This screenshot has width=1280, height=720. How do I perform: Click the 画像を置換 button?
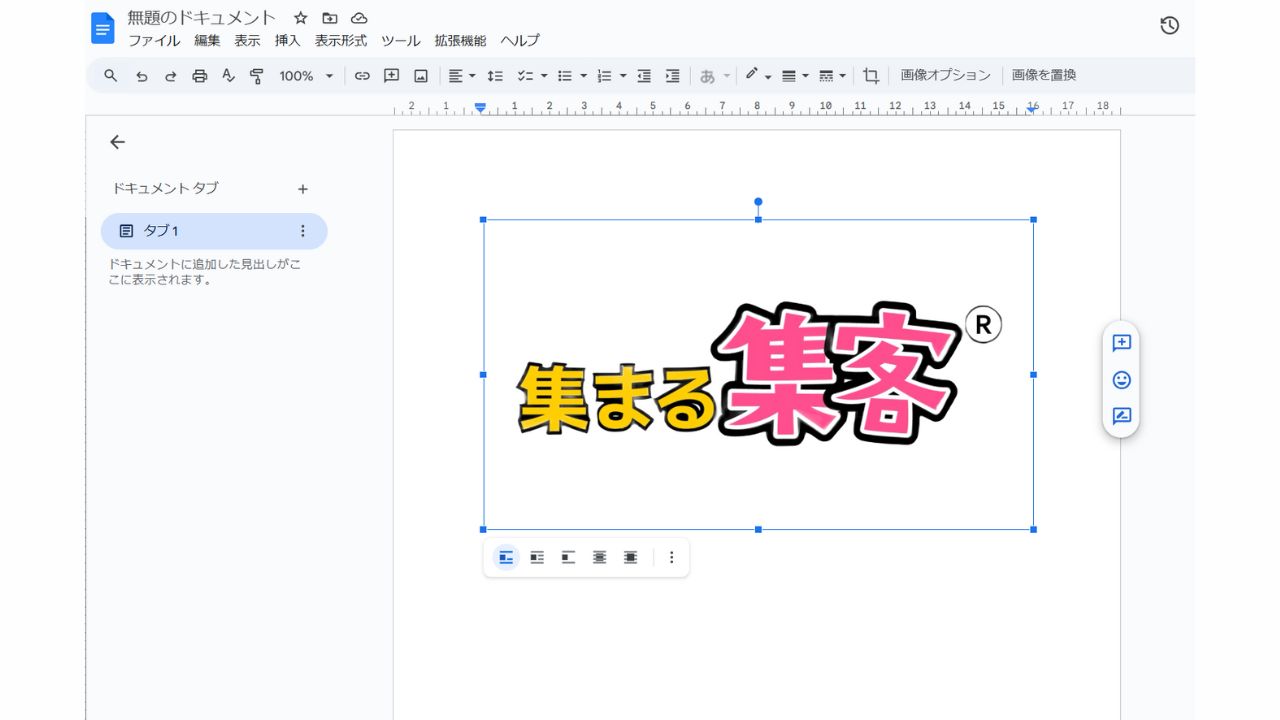[x=1044, y=75]
